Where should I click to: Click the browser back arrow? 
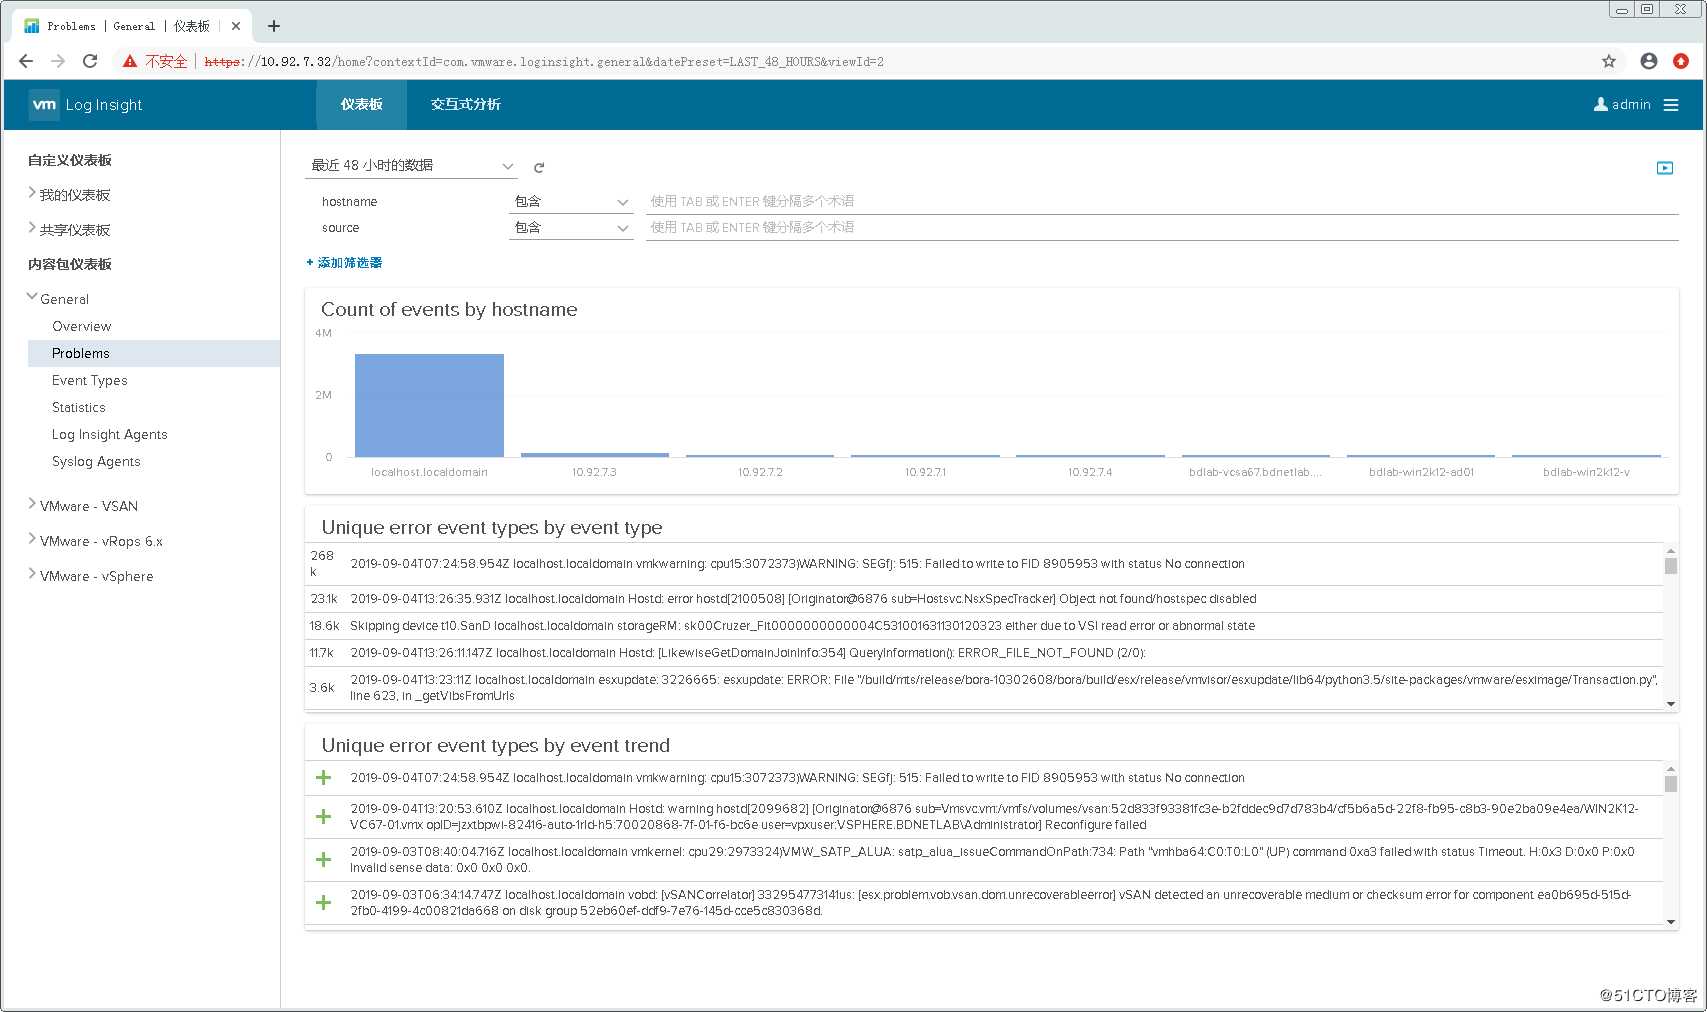26,61
